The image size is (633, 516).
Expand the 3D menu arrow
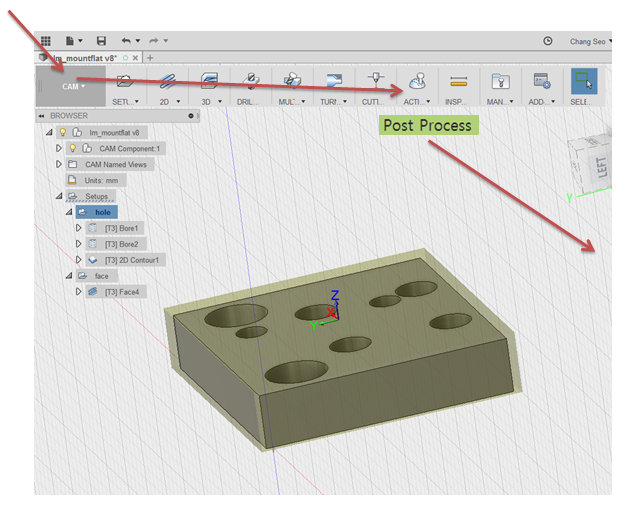(x=220, y=101)
